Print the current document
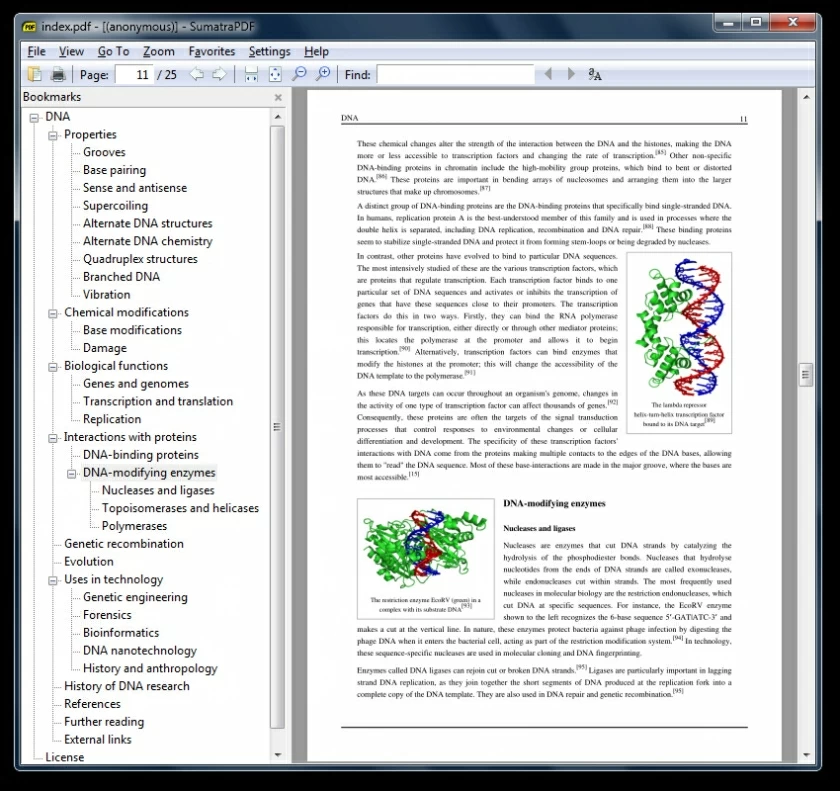This screenshot has height=791, width=840. tap(57, 74)
